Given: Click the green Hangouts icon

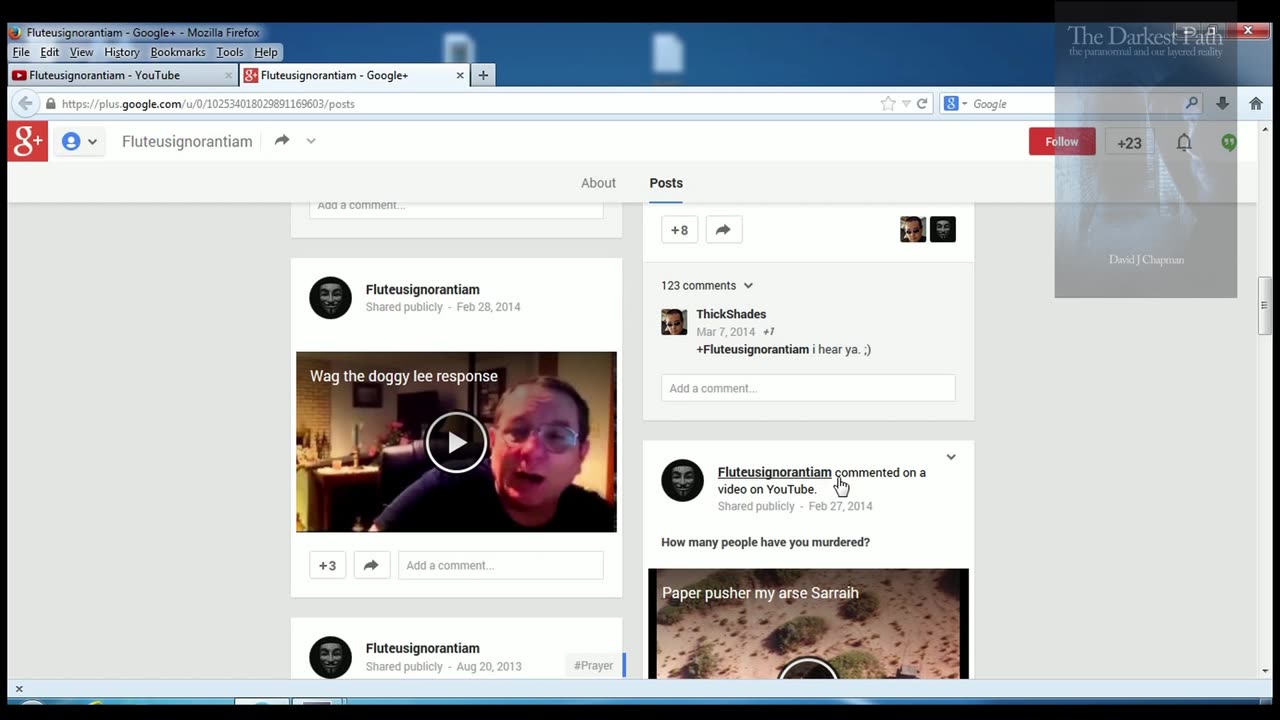Looking at the screenshot, I should (x=1229, y=143).
